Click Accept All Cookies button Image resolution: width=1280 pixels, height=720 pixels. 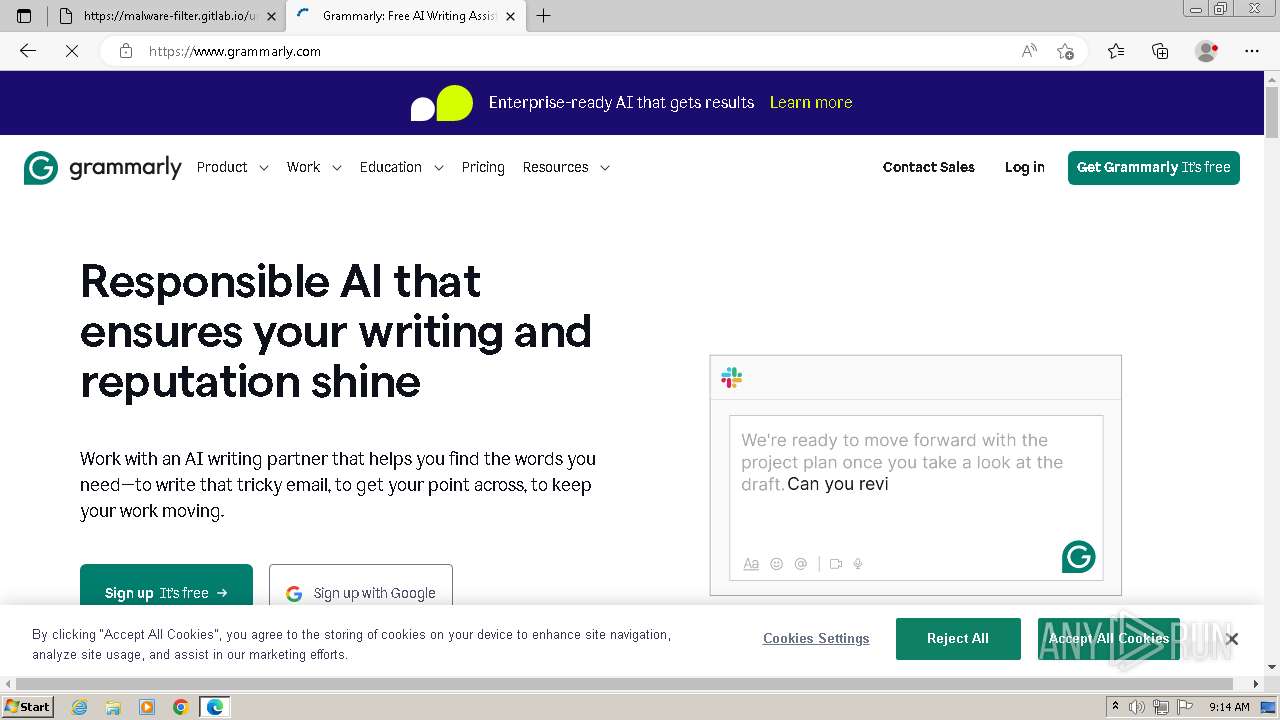point(1109,639)
